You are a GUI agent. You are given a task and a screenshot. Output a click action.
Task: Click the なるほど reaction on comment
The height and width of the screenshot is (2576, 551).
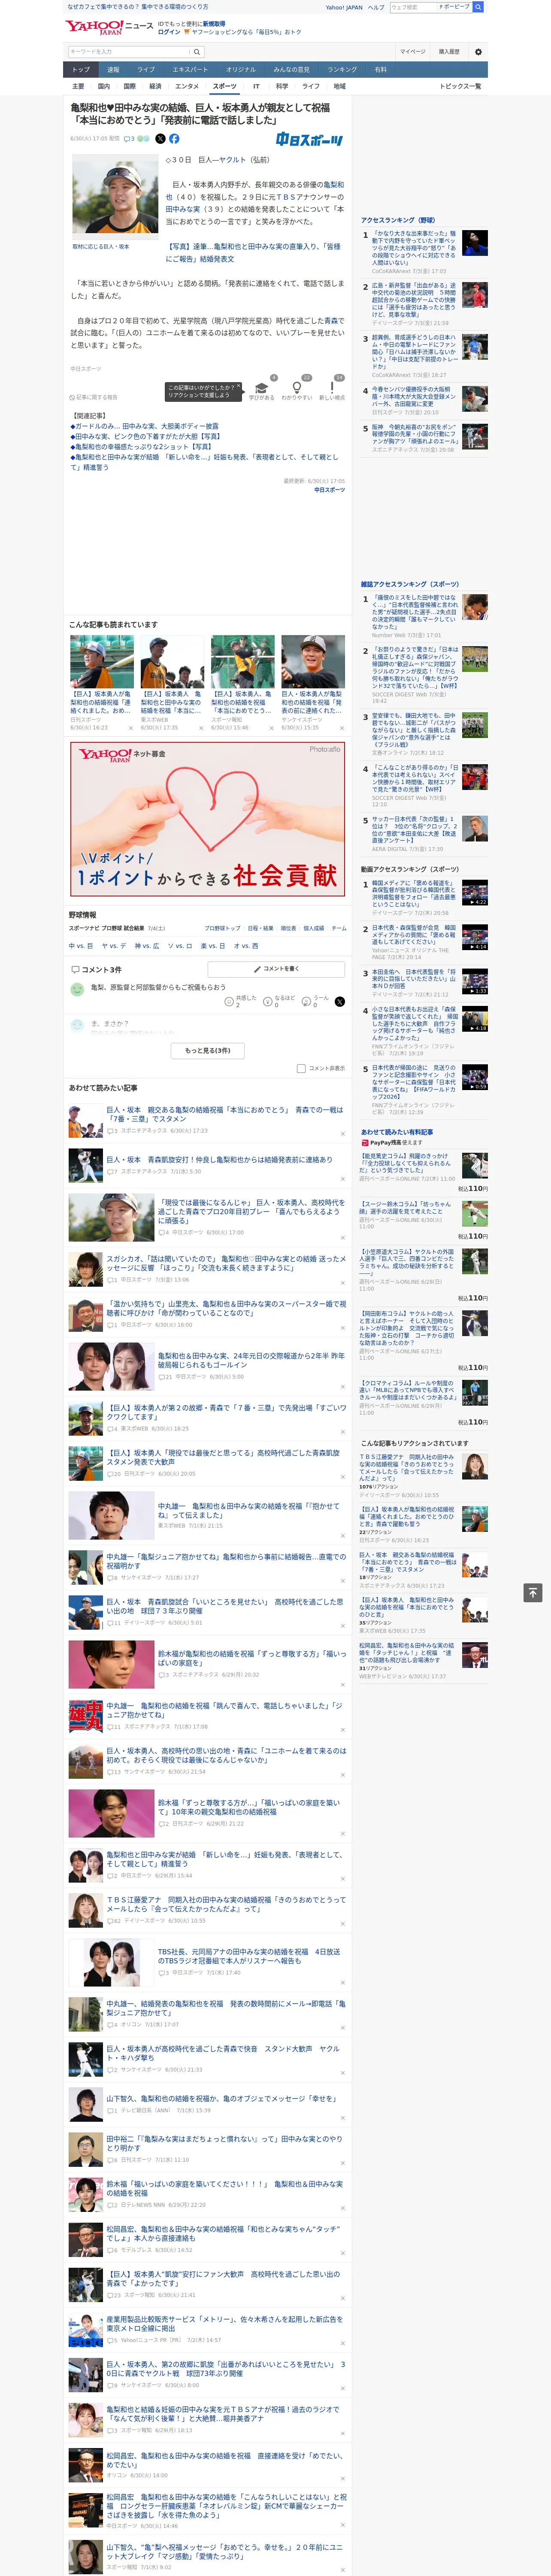coord(278,1001)
